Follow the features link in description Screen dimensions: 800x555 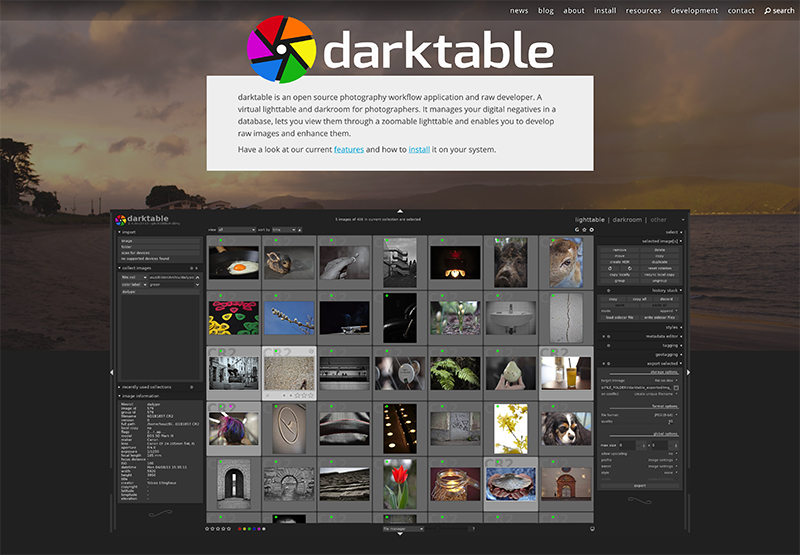click(x=349, y=149)
